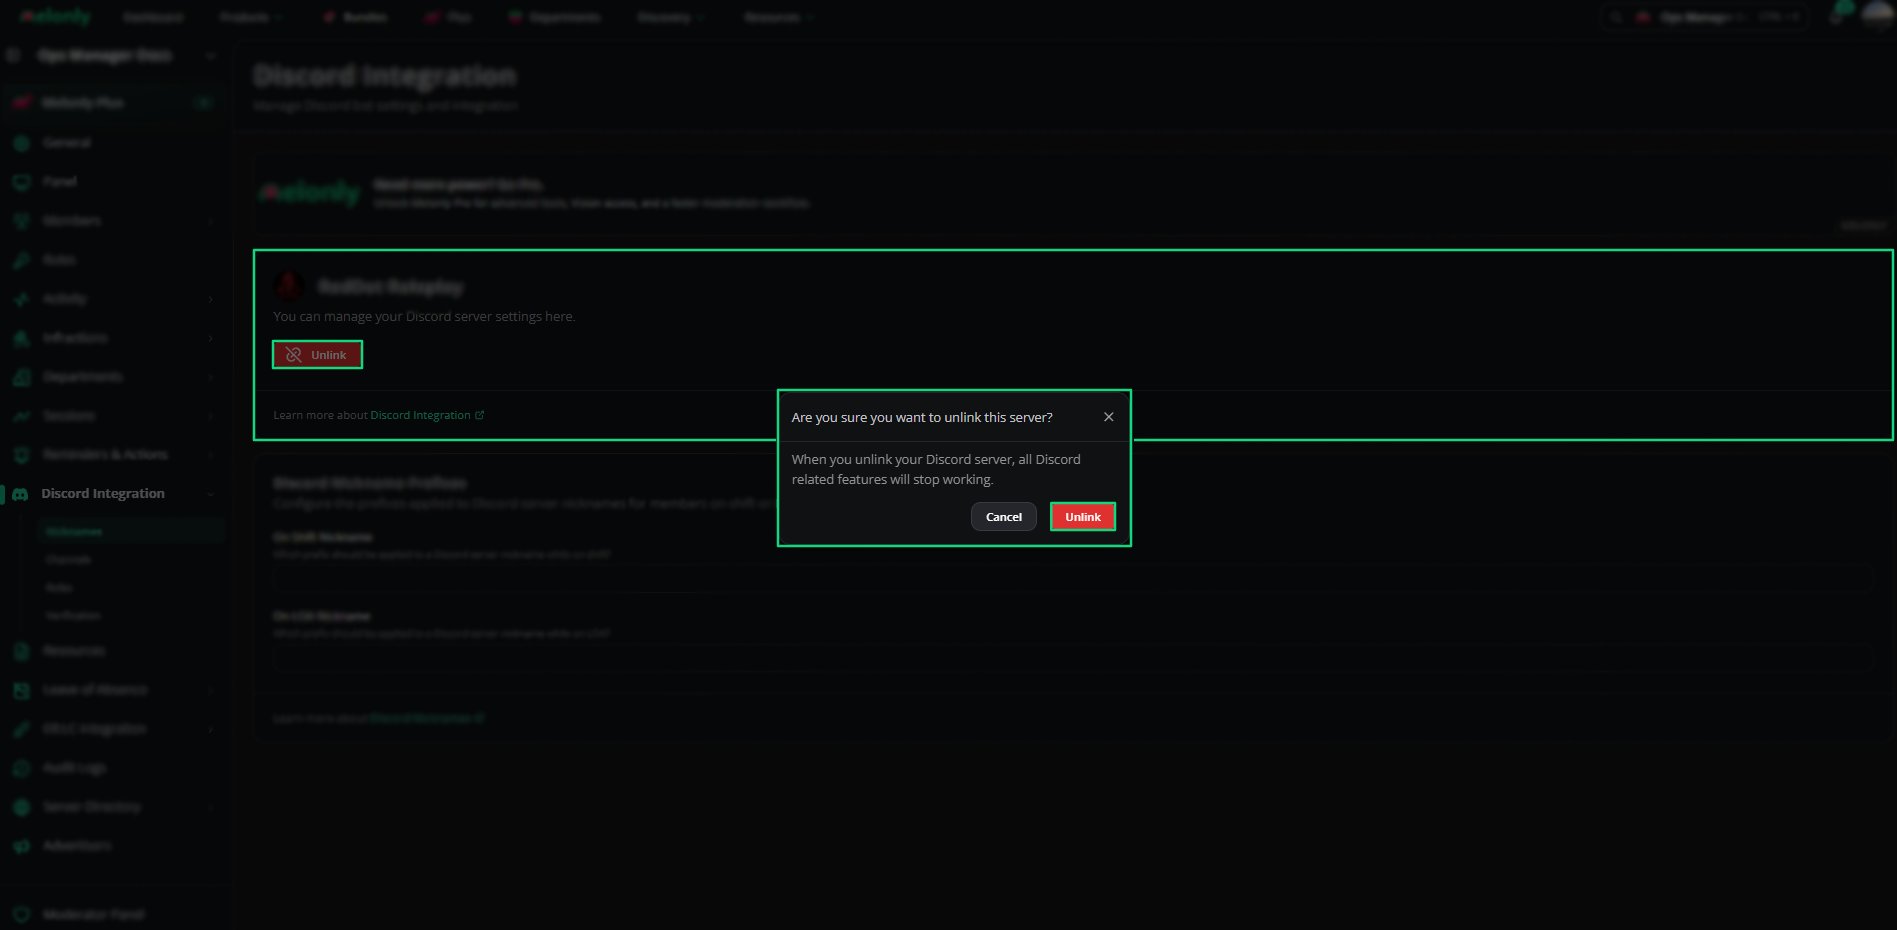Viewport: 1897px width, 930px height.
Task: Click the Unlink button under the server settings text
Action: (317, 355)
